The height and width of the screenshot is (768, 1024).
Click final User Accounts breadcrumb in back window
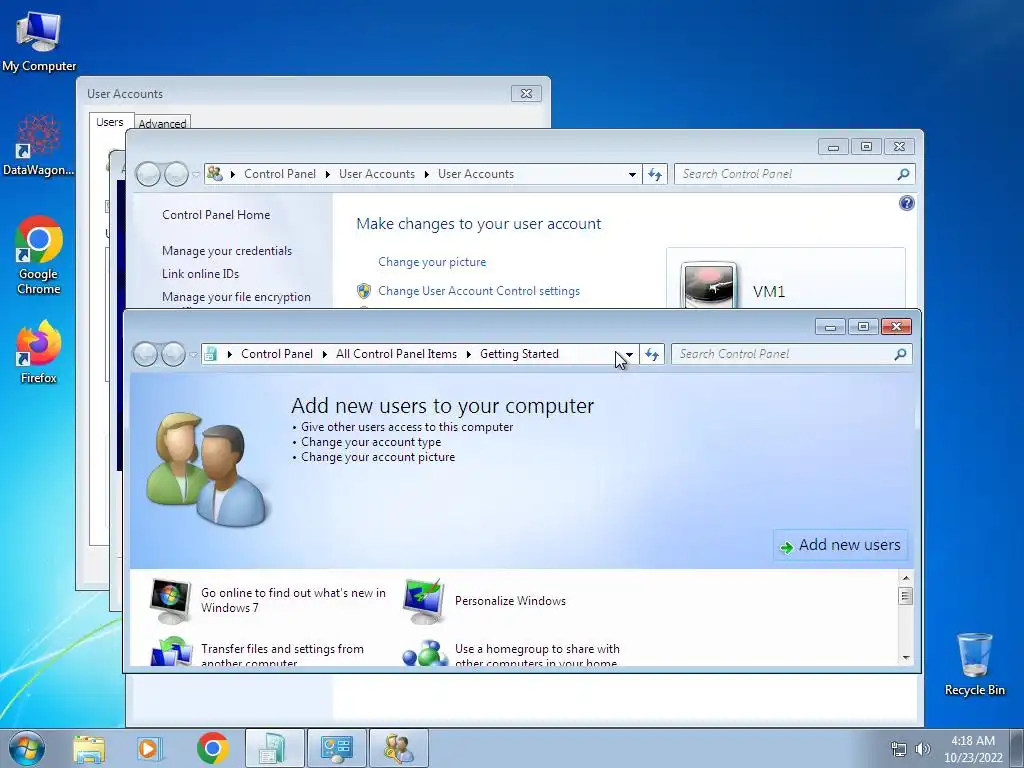[x=476, y=174]
